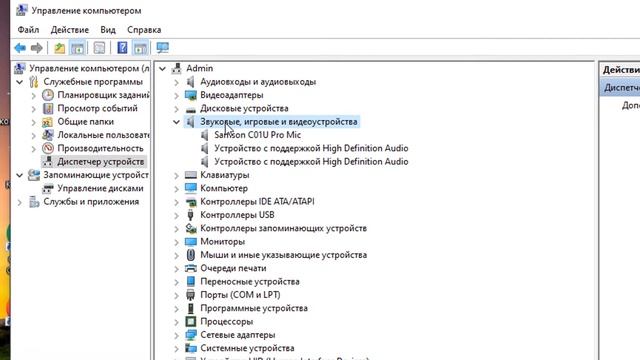Click the Процессоры category icon
The image size is (640, 360).
pyautogui.click(x=191, y=322)
